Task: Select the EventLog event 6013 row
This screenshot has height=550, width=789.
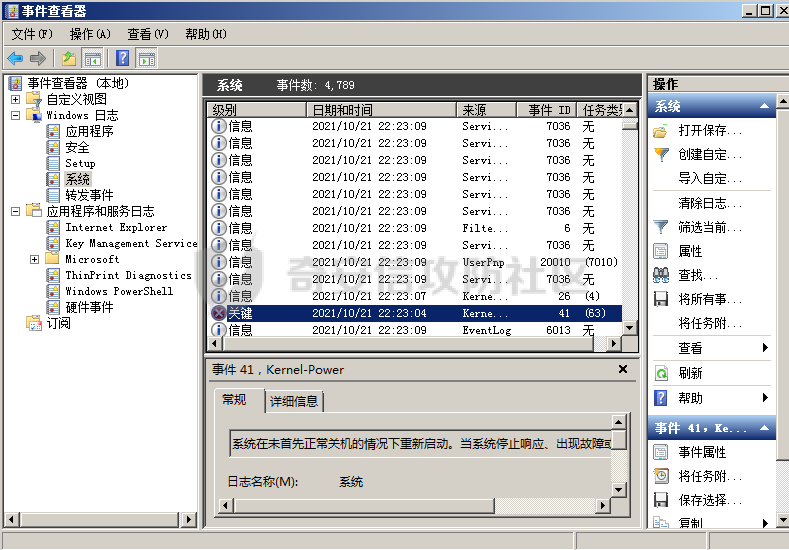Action: tap(415, 330)
